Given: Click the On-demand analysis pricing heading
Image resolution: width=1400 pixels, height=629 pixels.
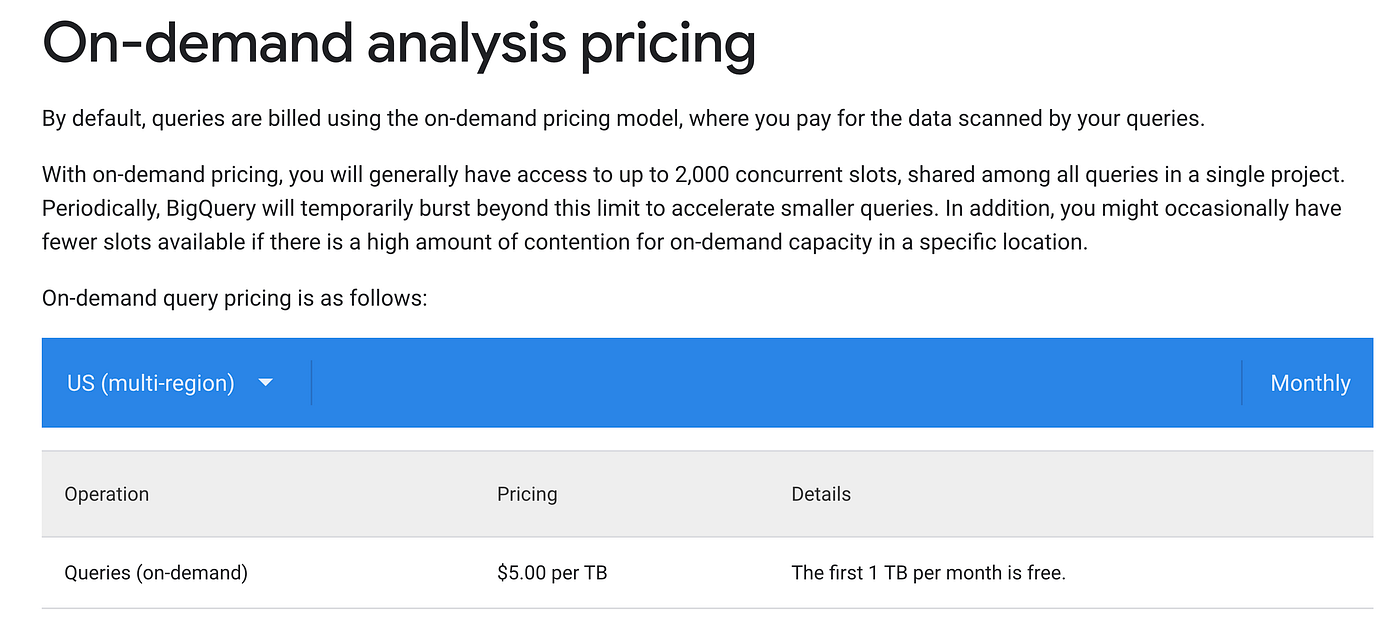Looking at the screenshot, I should point(398,43).
